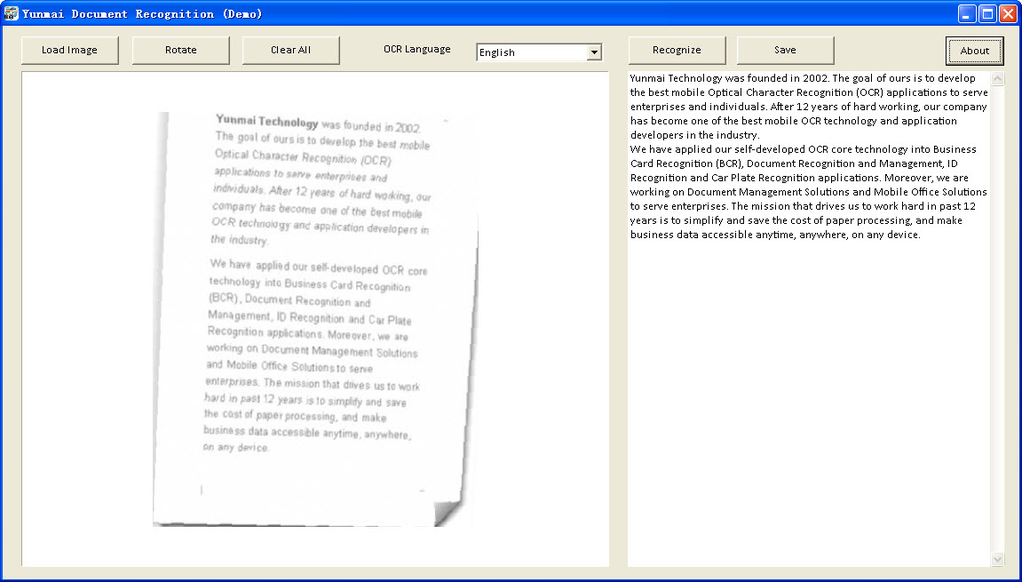Click the Load Image button

click(70, 50)
